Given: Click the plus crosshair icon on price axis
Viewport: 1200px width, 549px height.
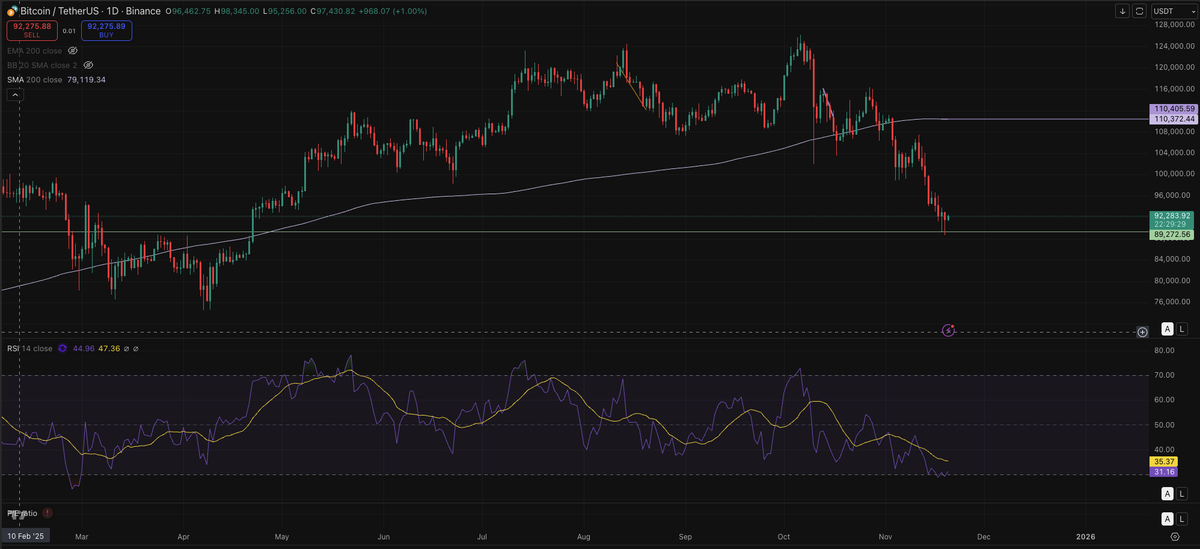Looking at the screenshot, I should pos(1142,331).
